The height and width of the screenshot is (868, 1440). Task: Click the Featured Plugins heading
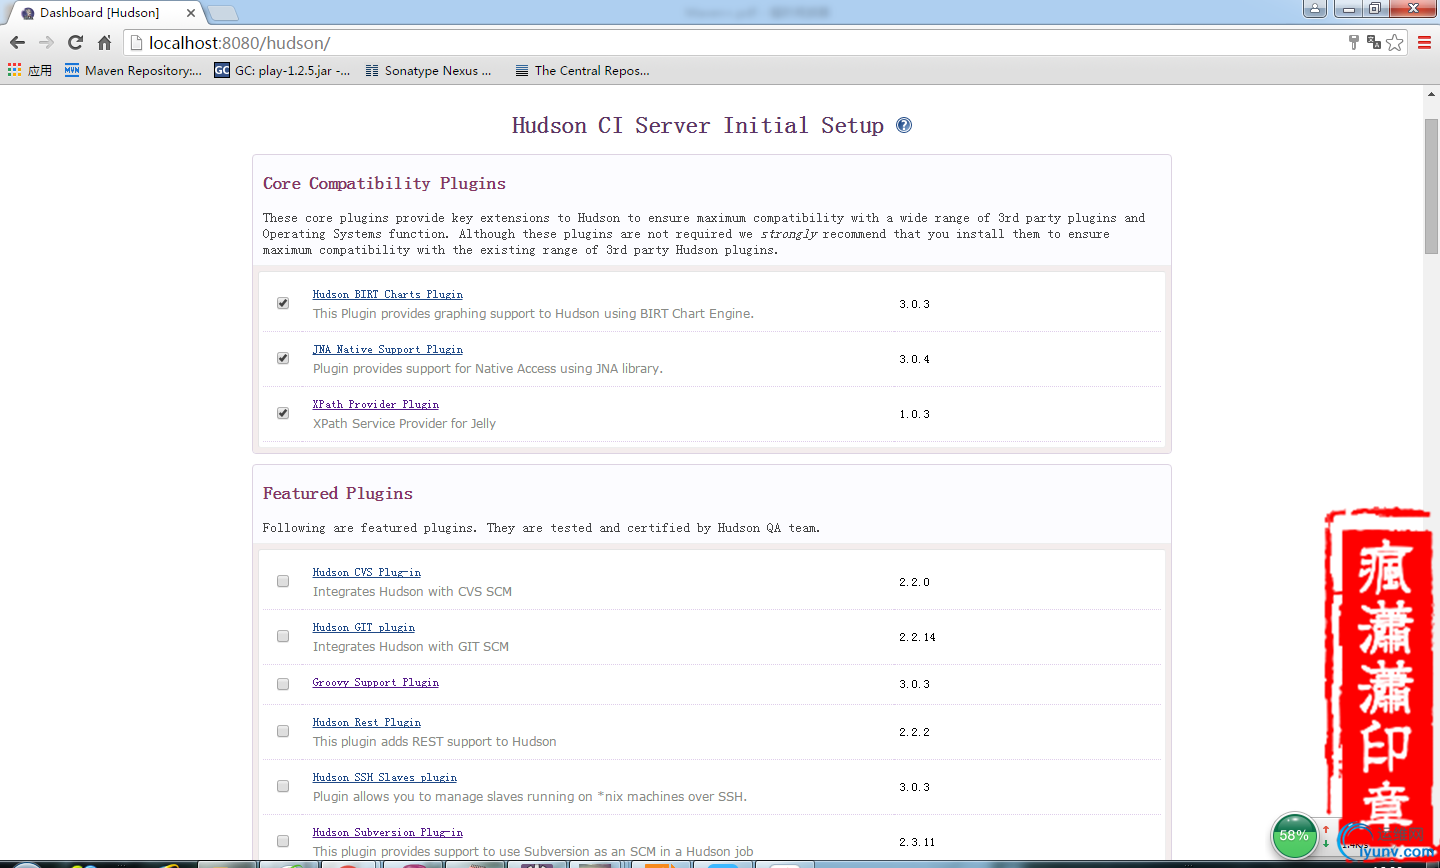[338, 494]
